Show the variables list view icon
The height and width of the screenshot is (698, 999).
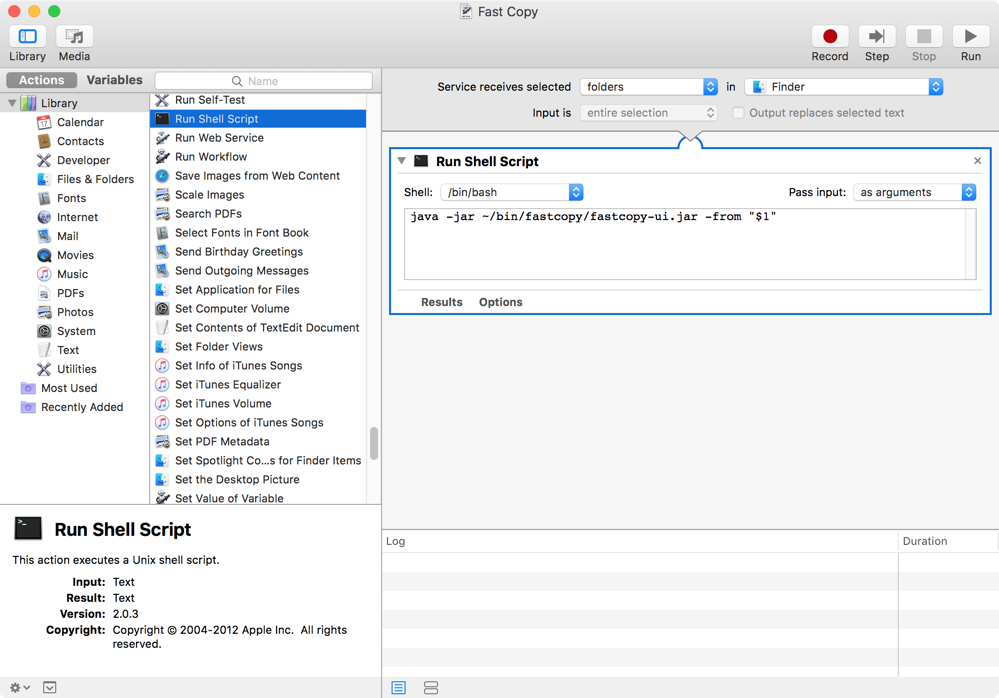click(431, 688)
